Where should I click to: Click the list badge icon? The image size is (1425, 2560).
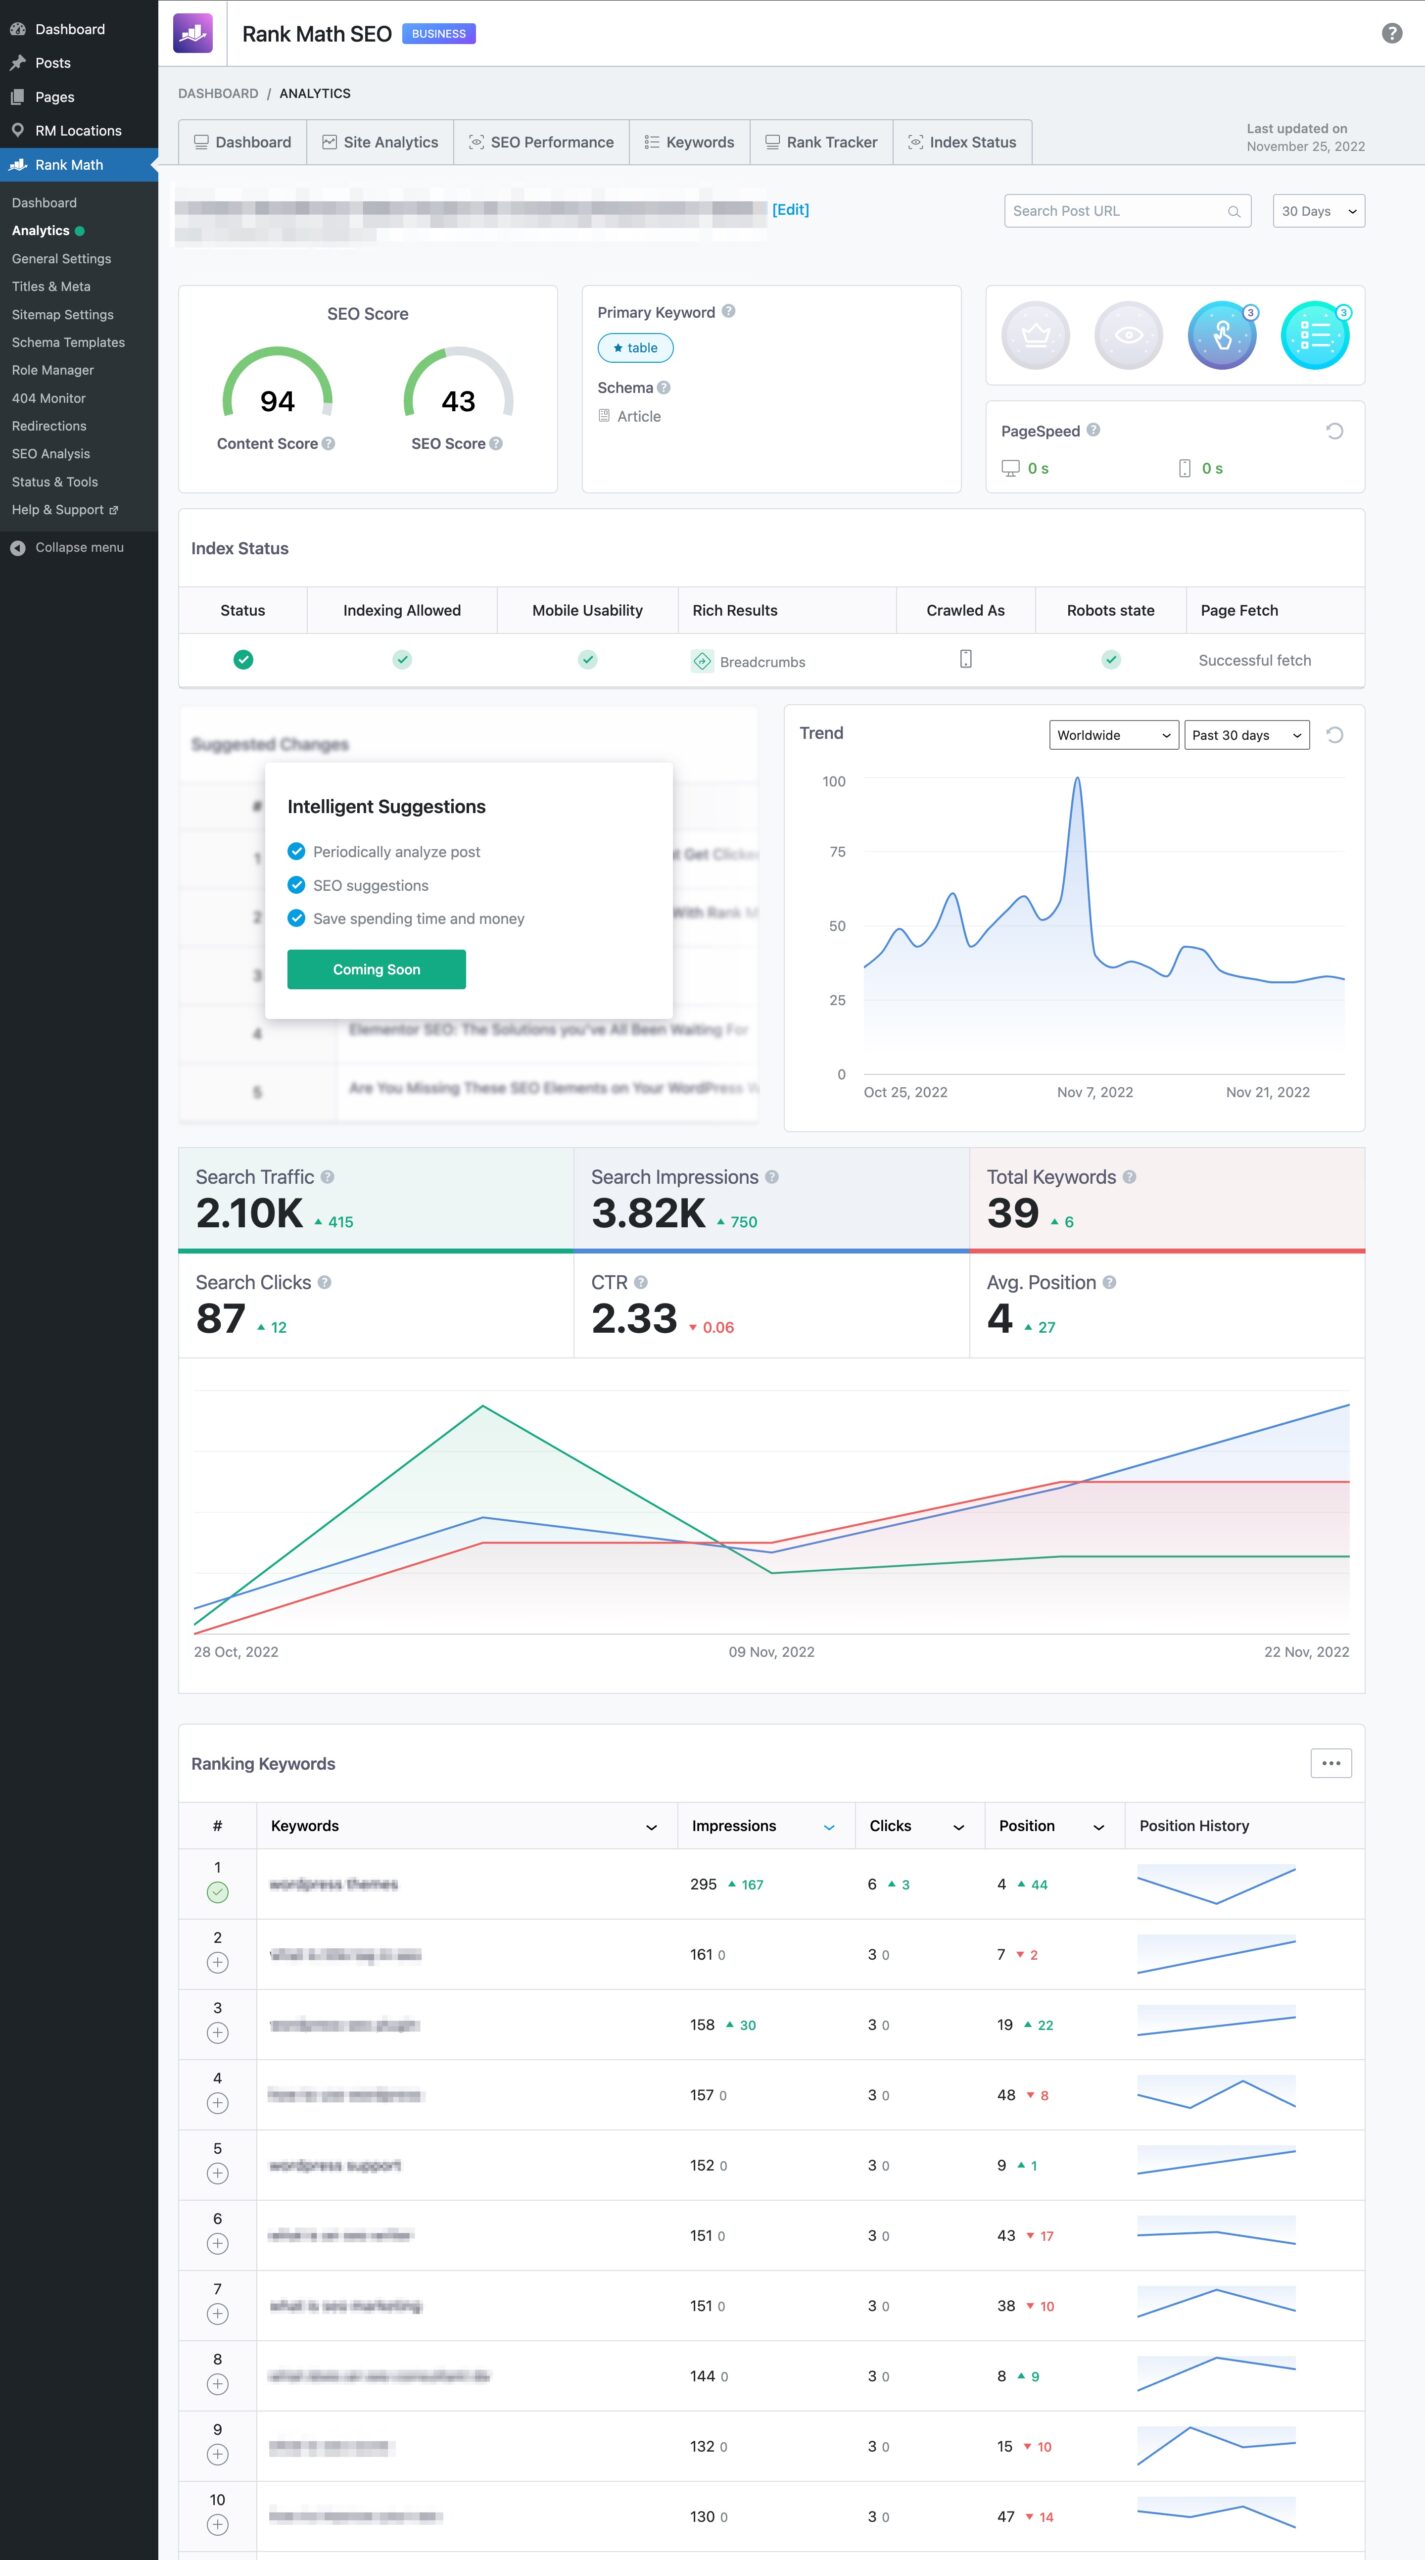pyautogui.click(x=1315, y=335)
